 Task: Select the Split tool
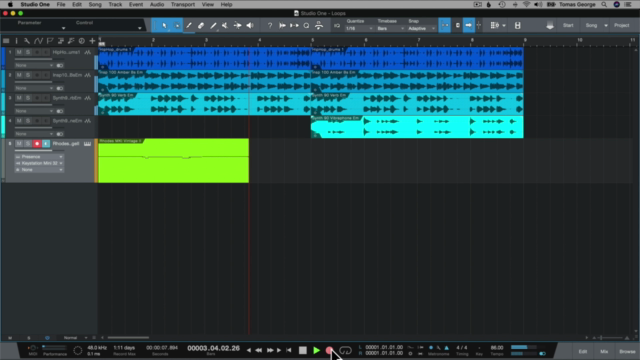pos(189,25)
